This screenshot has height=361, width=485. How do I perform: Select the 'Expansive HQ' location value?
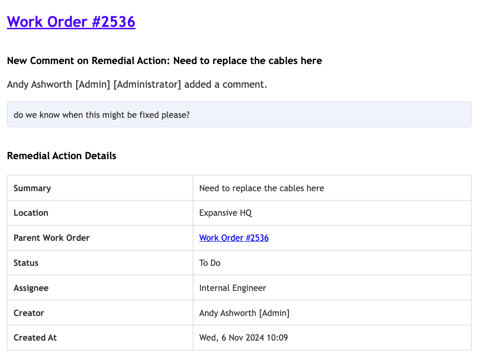(x=225, y=213)
